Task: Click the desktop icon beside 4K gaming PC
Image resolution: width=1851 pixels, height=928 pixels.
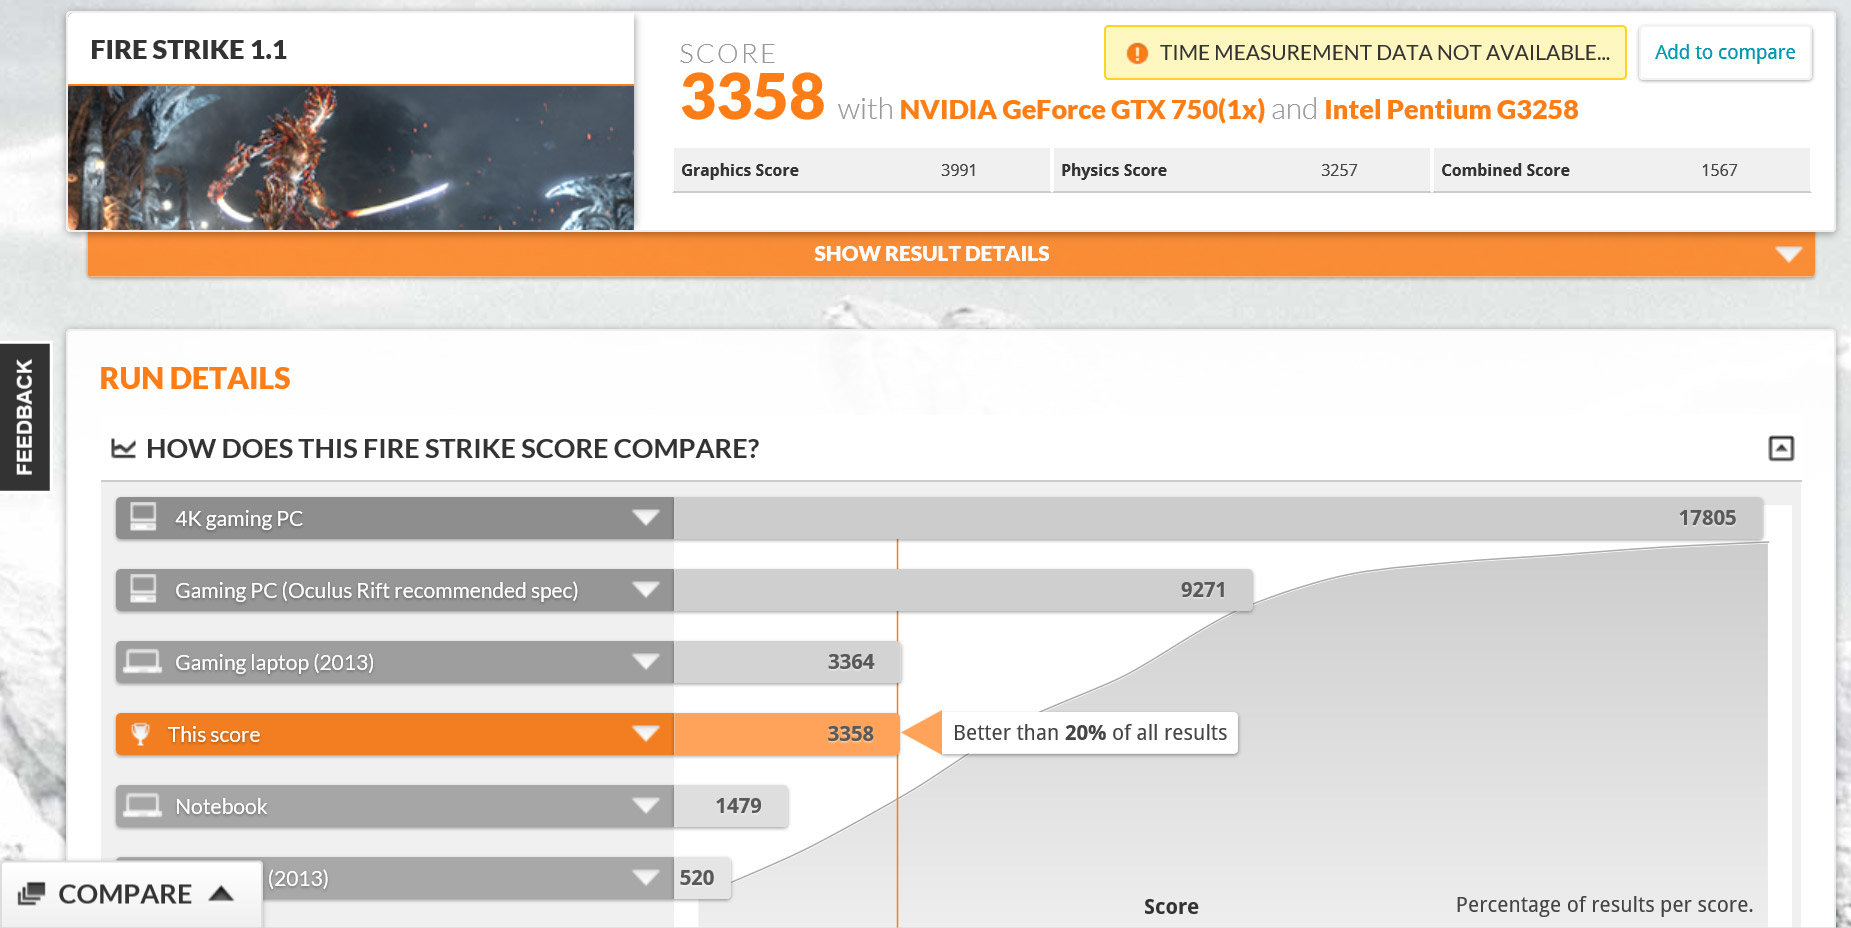Action: click(x=143, y=517)
